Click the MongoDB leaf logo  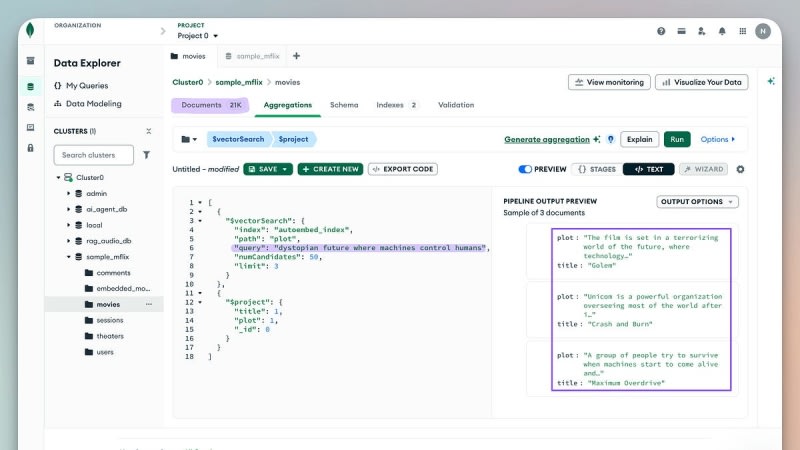coord(30,31)
